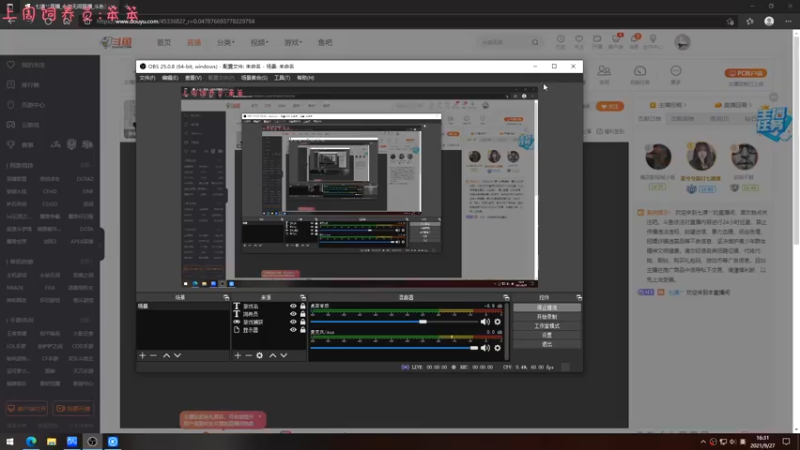
Task: Pop out the OBS Scenes dock icon
Action: 226,297
